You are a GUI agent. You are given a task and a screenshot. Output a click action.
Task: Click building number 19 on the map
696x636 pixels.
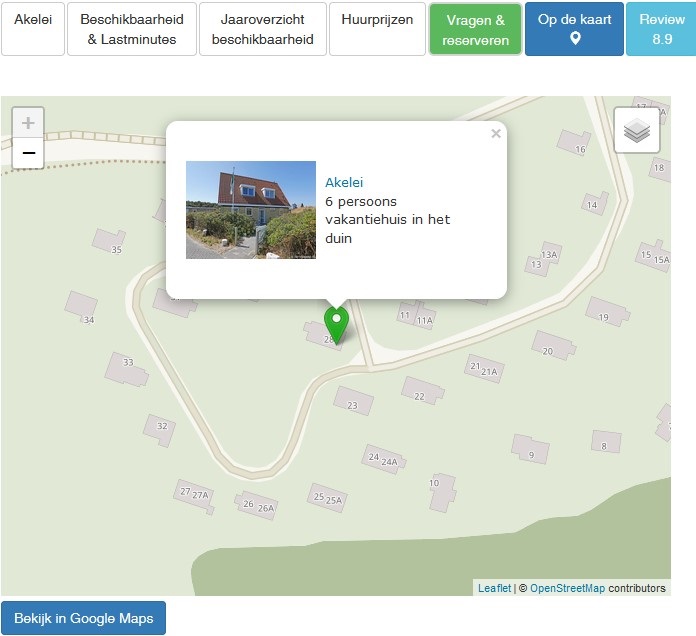608,313
